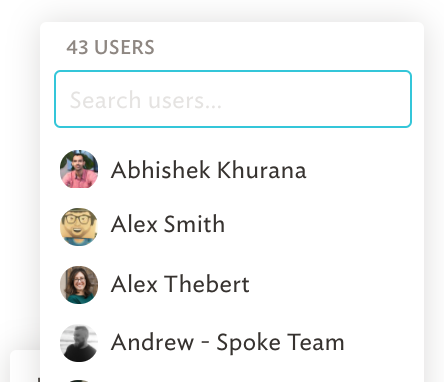Click Andrew's black-and-white avatar
This screenshot has width=444, height=382.
[x=79, y=343]
